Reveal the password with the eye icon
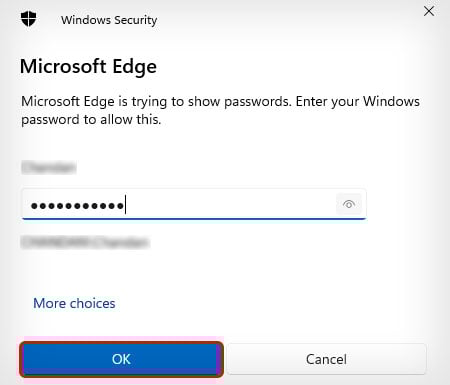Image resolution: width=450 pixels, height=385 pixels. (x=349, y=204)
